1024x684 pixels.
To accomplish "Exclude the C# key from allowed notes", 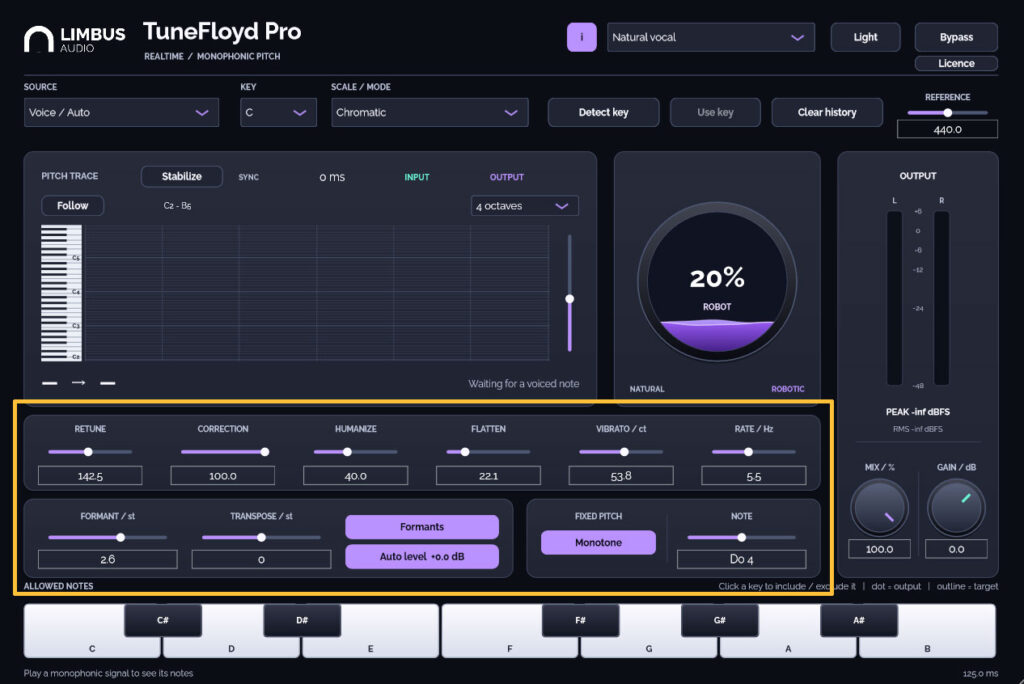I will pos(163,620).
